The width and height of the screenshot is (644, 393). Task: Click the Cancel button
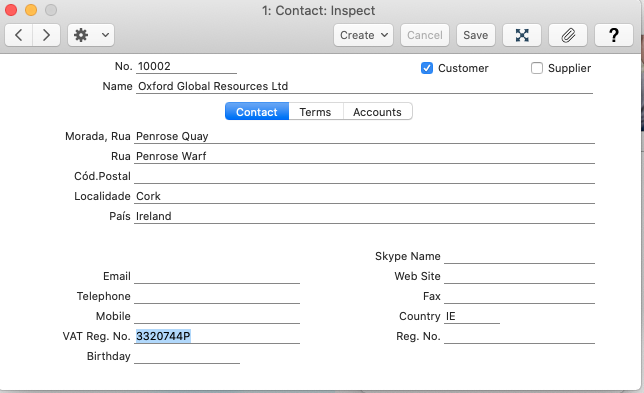[425, 35]
